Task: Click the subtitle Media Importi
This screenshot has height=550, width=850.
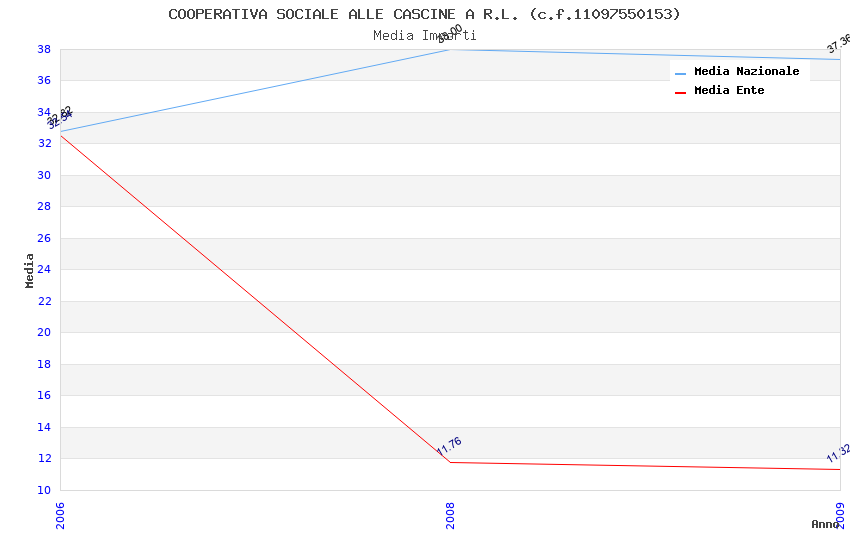Action: (424, 36)
